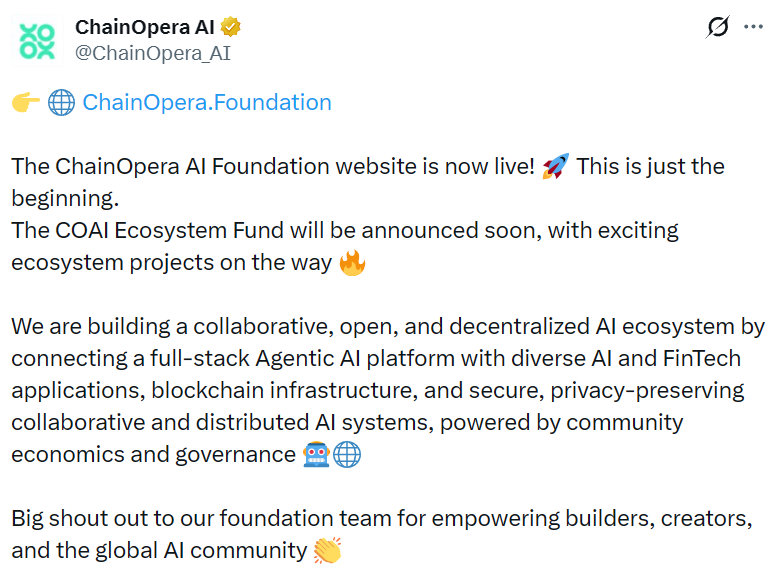This screenshot has height=572, width=770.
Task: Click the robot emoji after "governance"
Action: pos(315,454)
